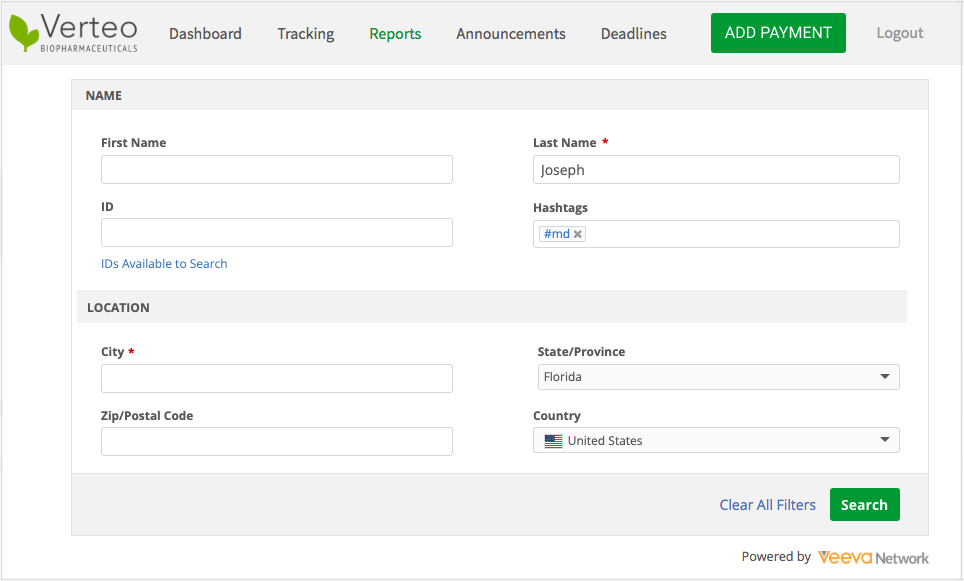The width and height of the screenshot is (964, 581).
Task: Click the Last Name field containing Joseph
Action: [x=716, y=170]
